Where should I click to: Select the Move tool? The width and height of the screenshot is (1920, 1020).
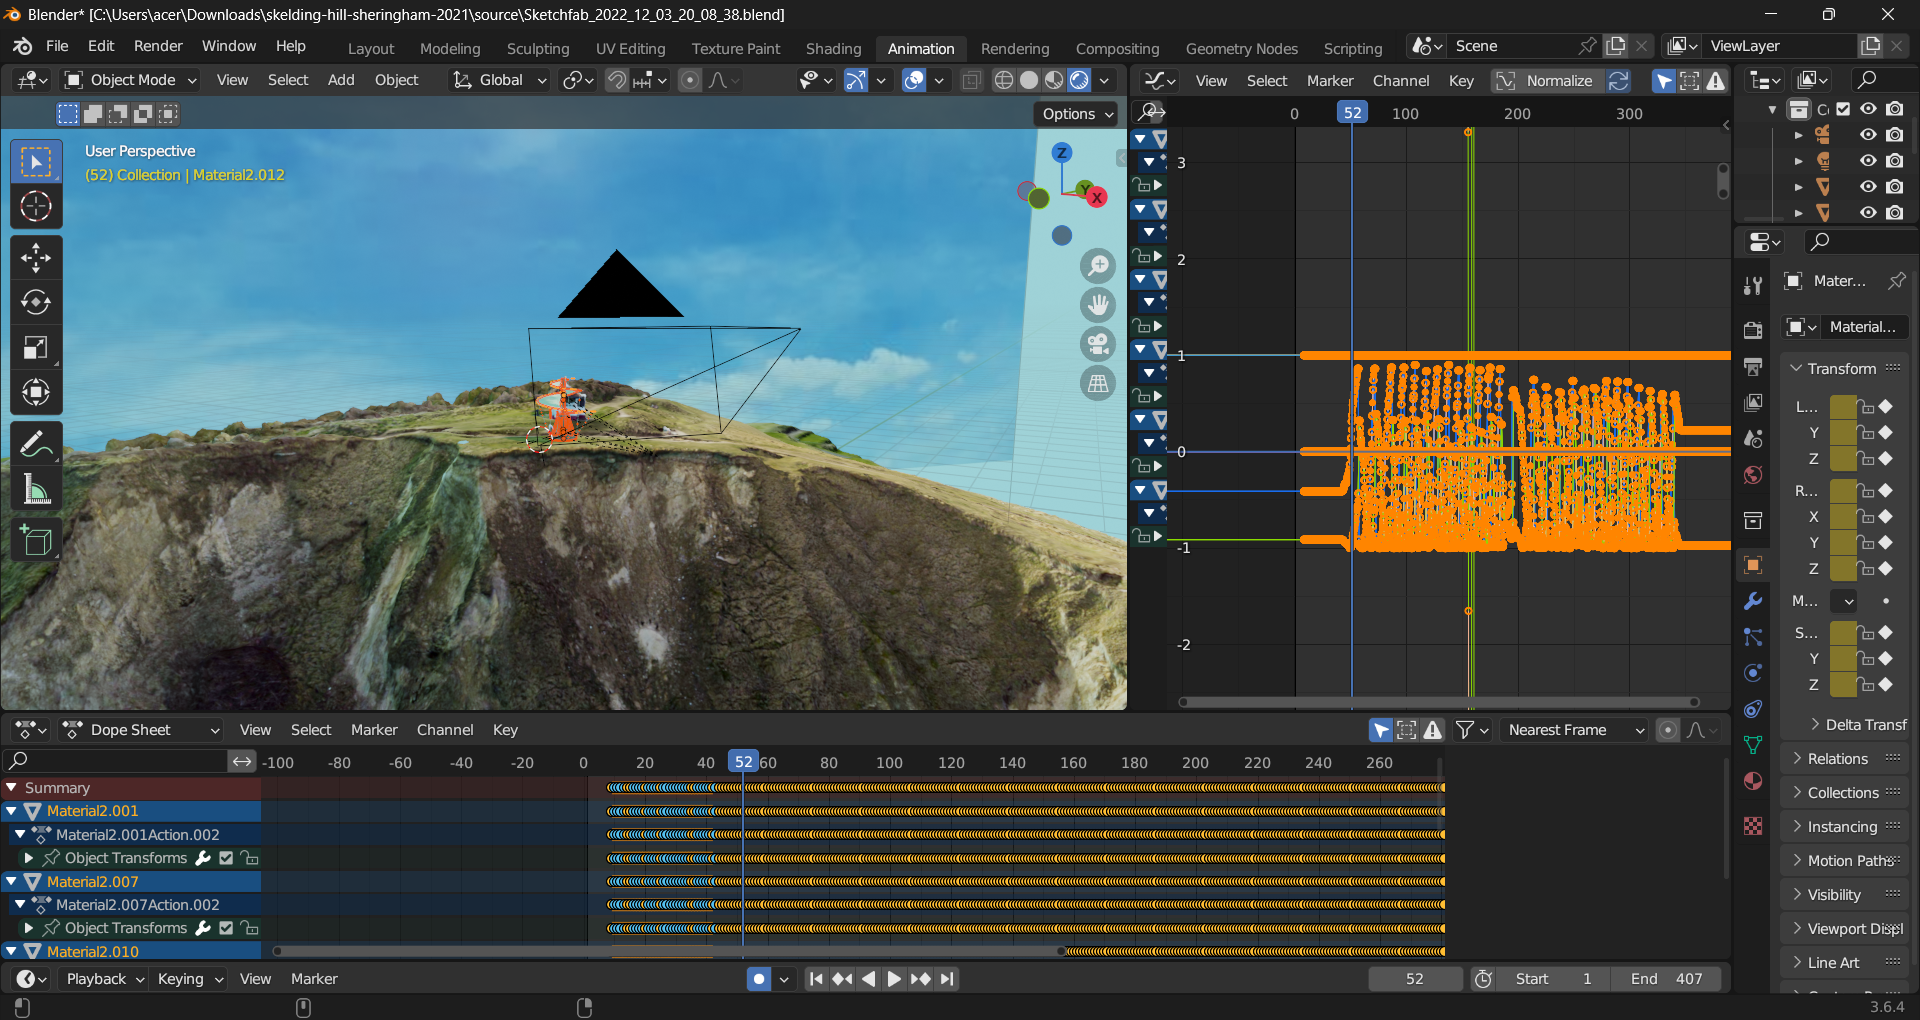click(x=36, y=258)
